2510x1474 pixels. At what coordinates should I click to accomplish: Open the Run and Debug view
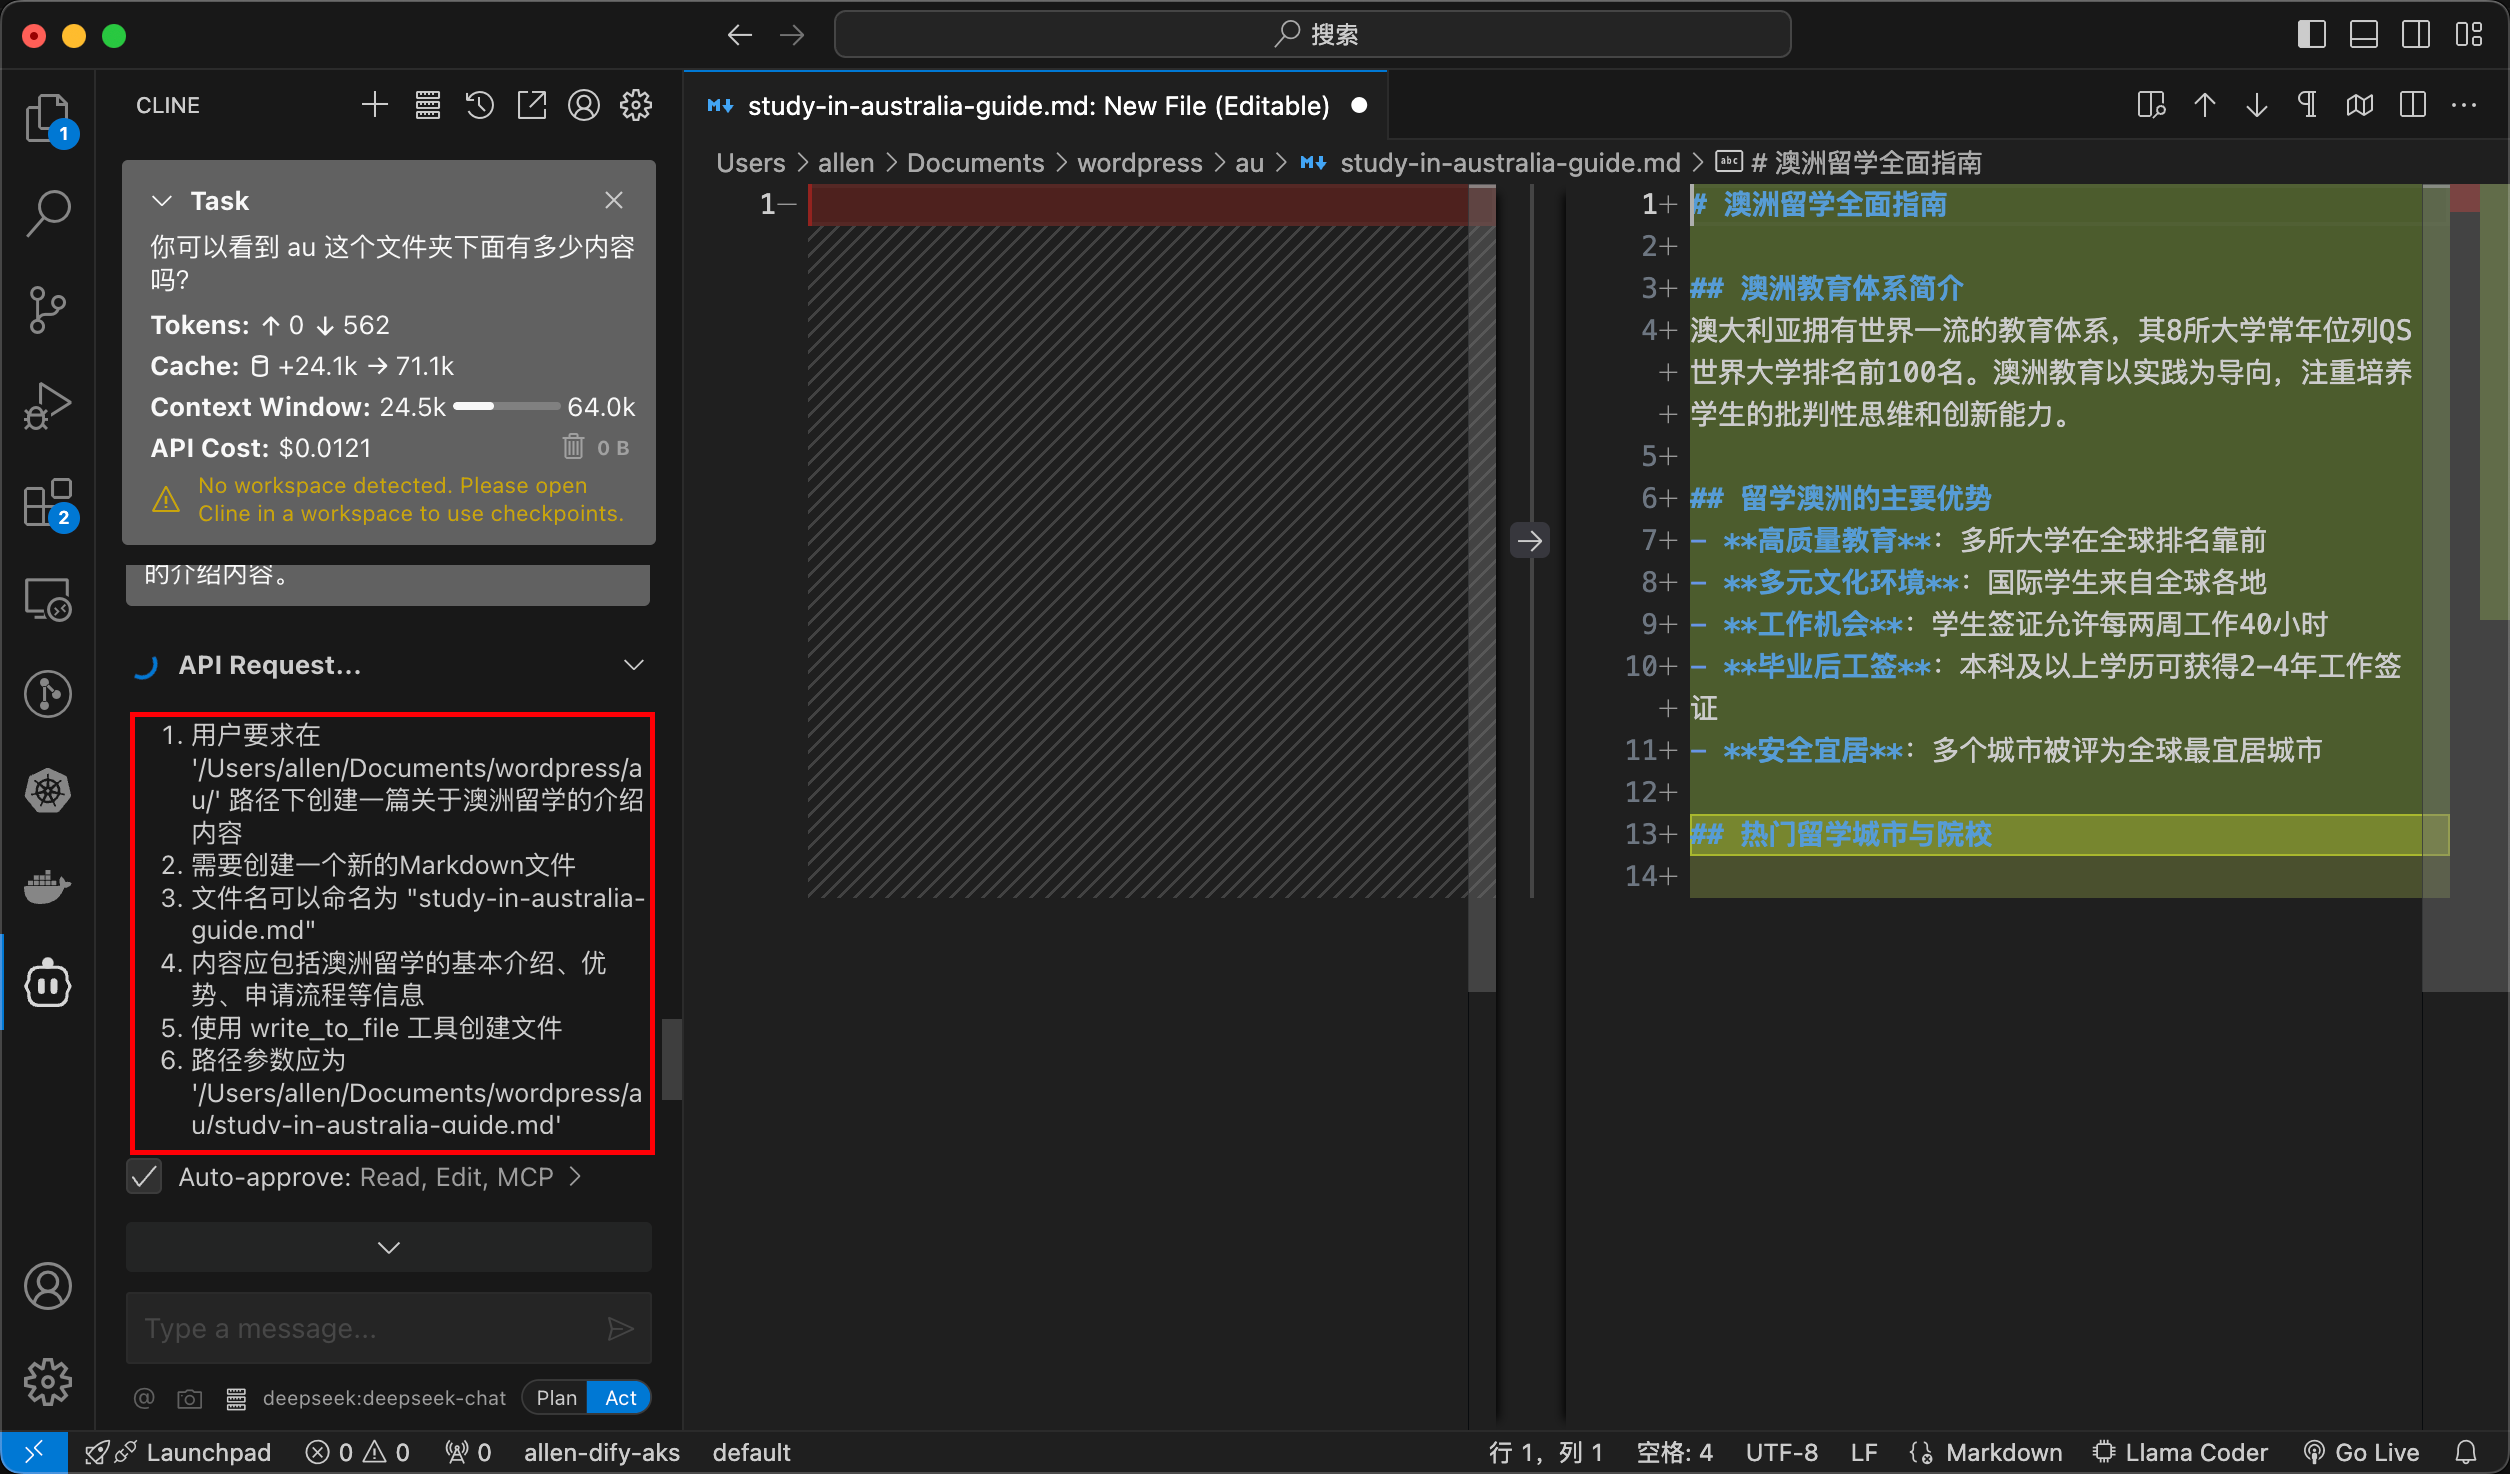tap(48, 406)
